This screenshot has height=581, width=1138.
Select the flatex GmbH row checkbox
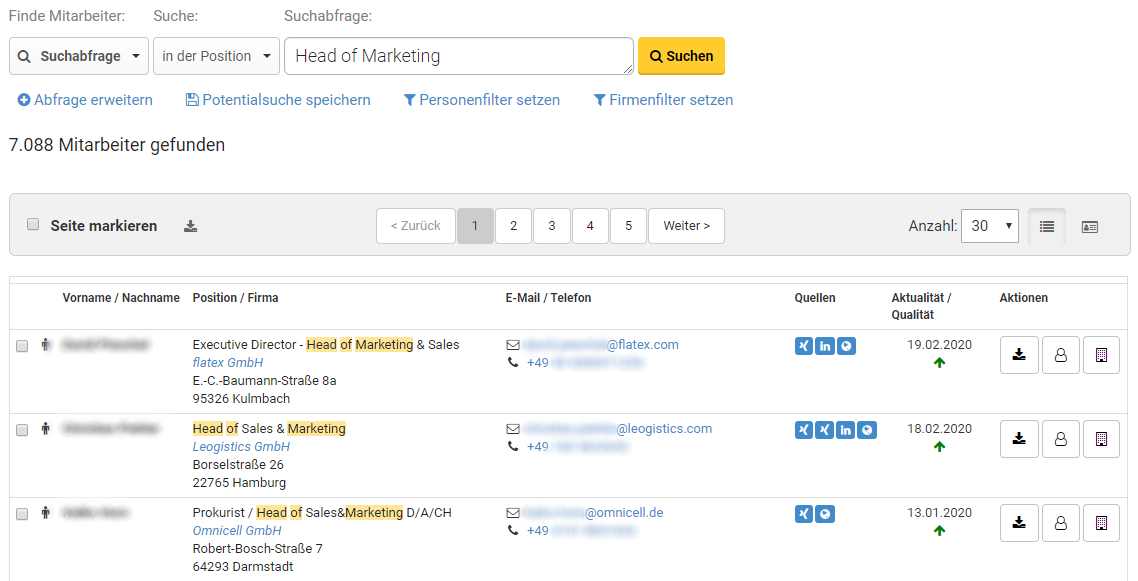[22, 346]
